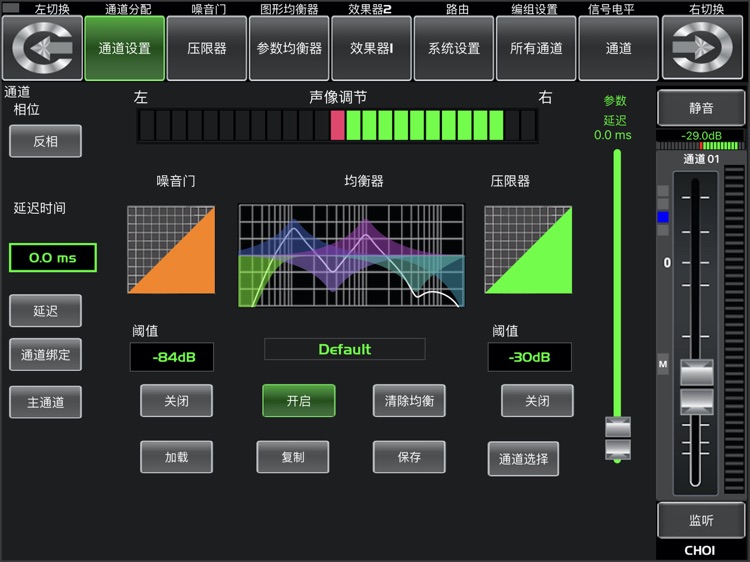The height and width of the screenshot is (562, 750).
Task: Click the blue indicator beside the fader
Action: click(x=663, y=217)
